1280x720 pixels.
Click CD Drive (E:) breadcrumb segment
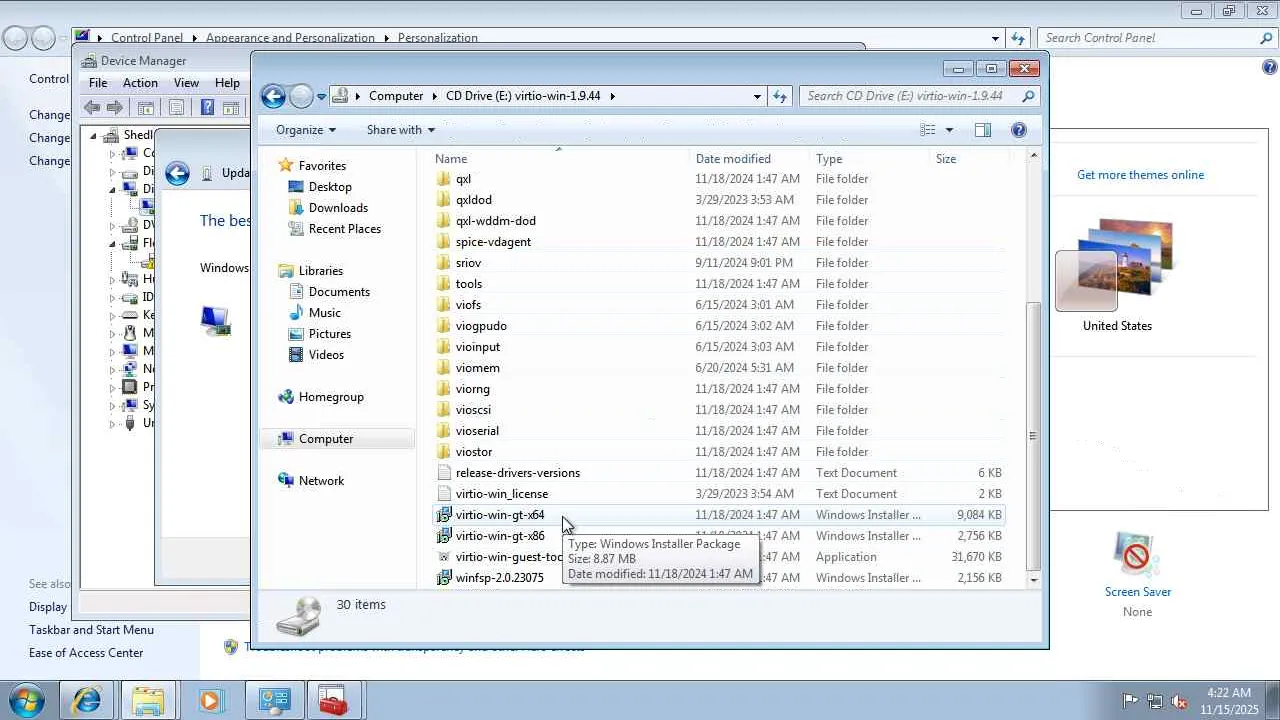(x=523, y=96)
